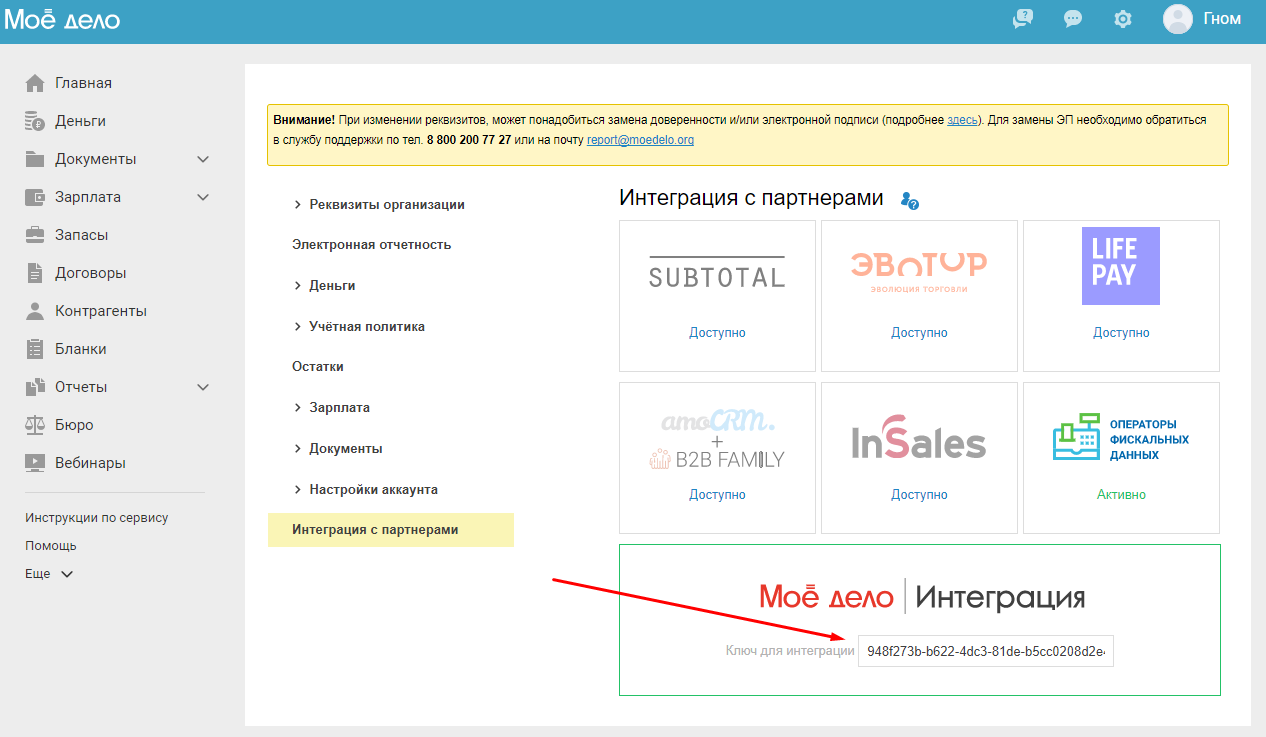Click the Бланки clipboard icon in the sidebar

coord(35,349)
